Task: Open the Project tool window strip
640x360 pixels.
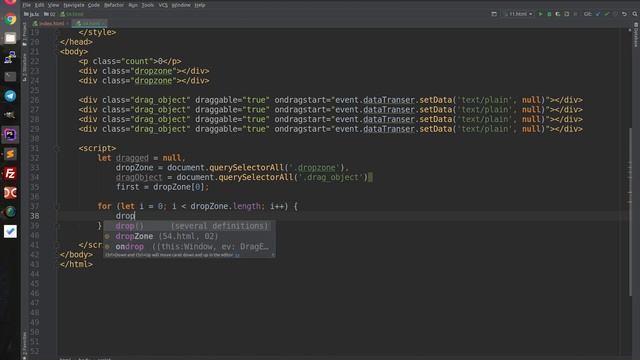Action: (x=24, y=35)
